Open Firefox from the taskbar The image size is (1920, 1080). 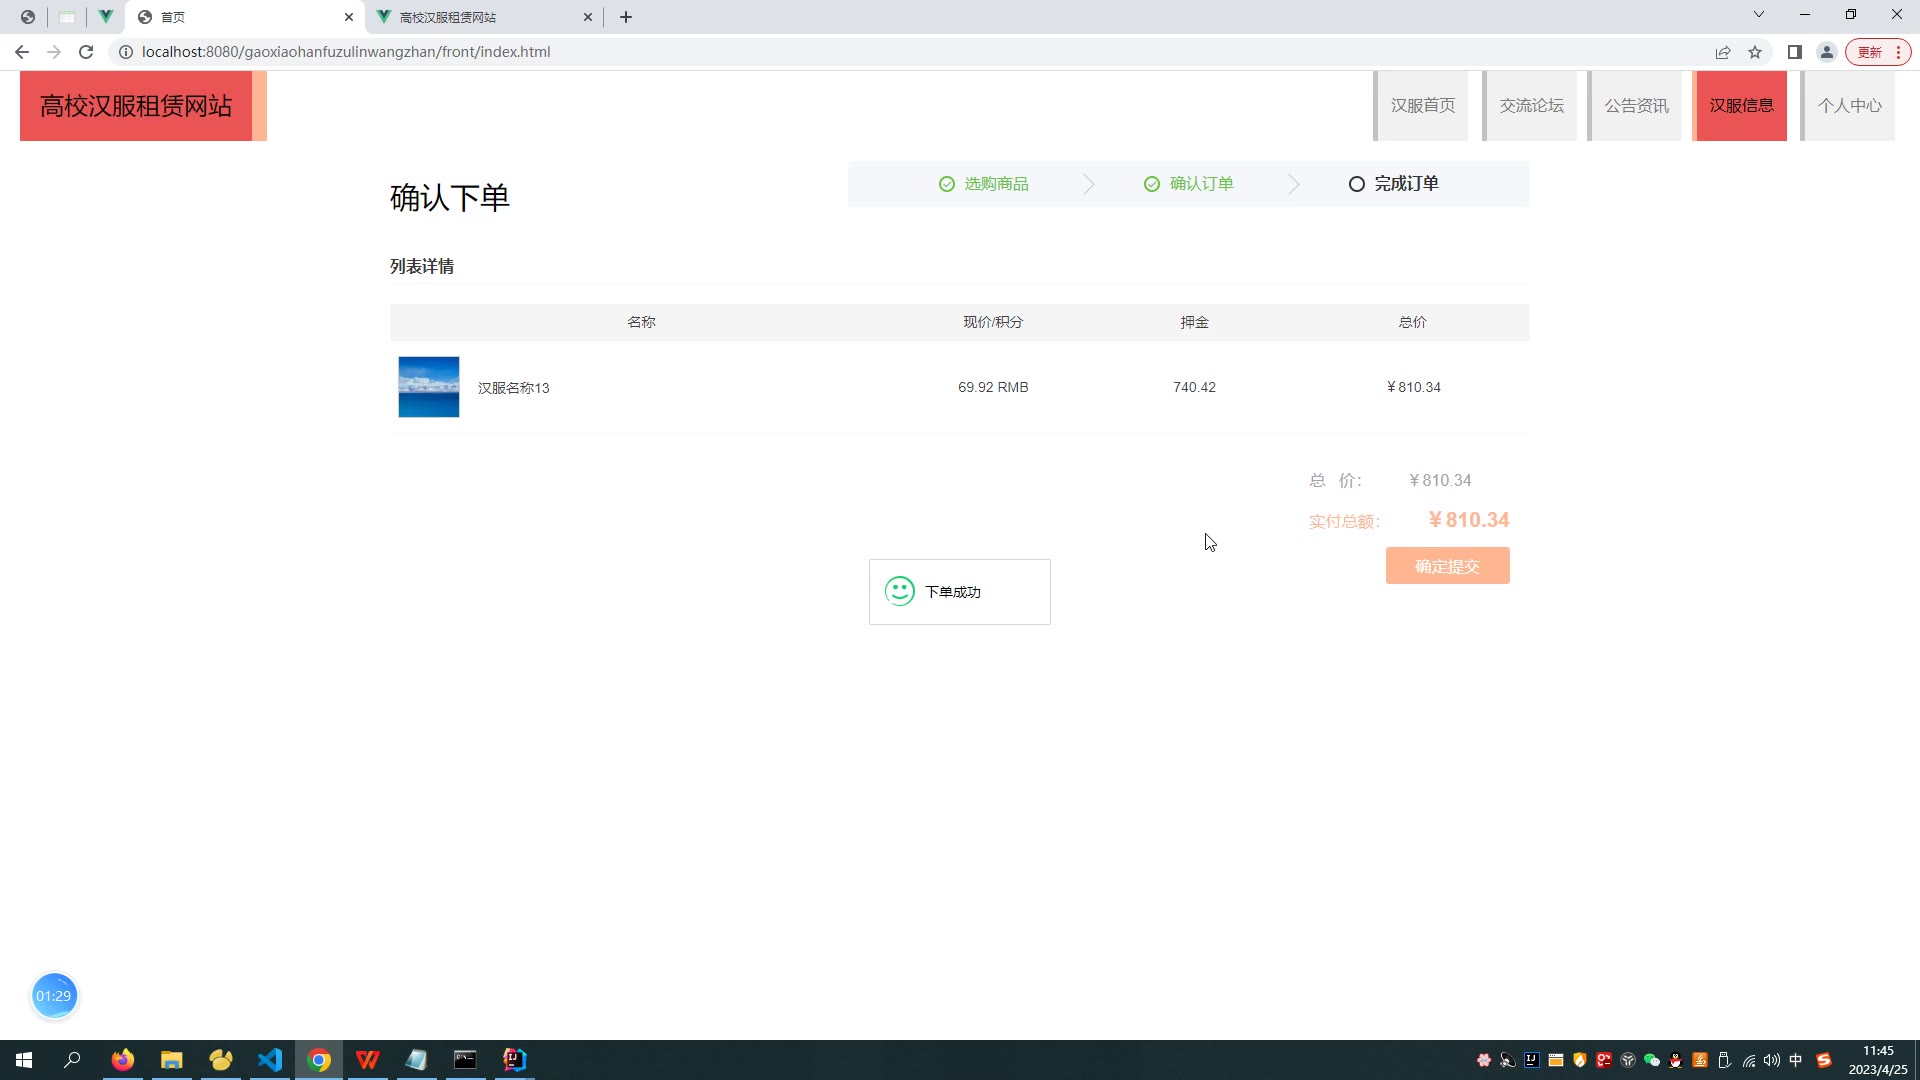pos(123,1060)
